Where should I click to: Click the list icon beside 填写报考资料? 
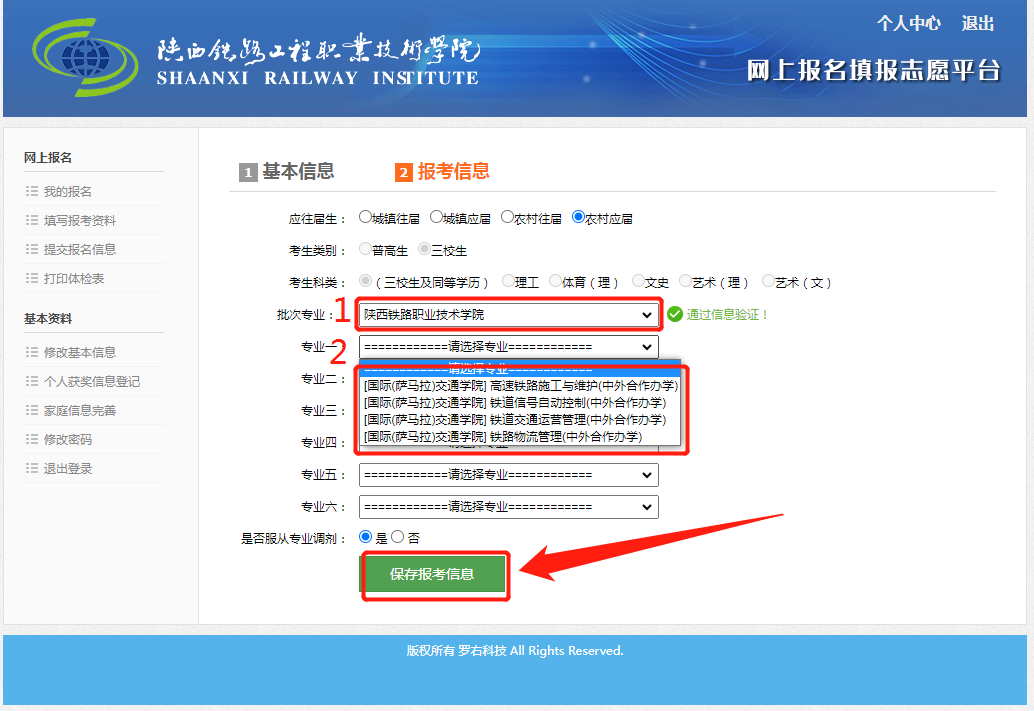click(32, 221)
